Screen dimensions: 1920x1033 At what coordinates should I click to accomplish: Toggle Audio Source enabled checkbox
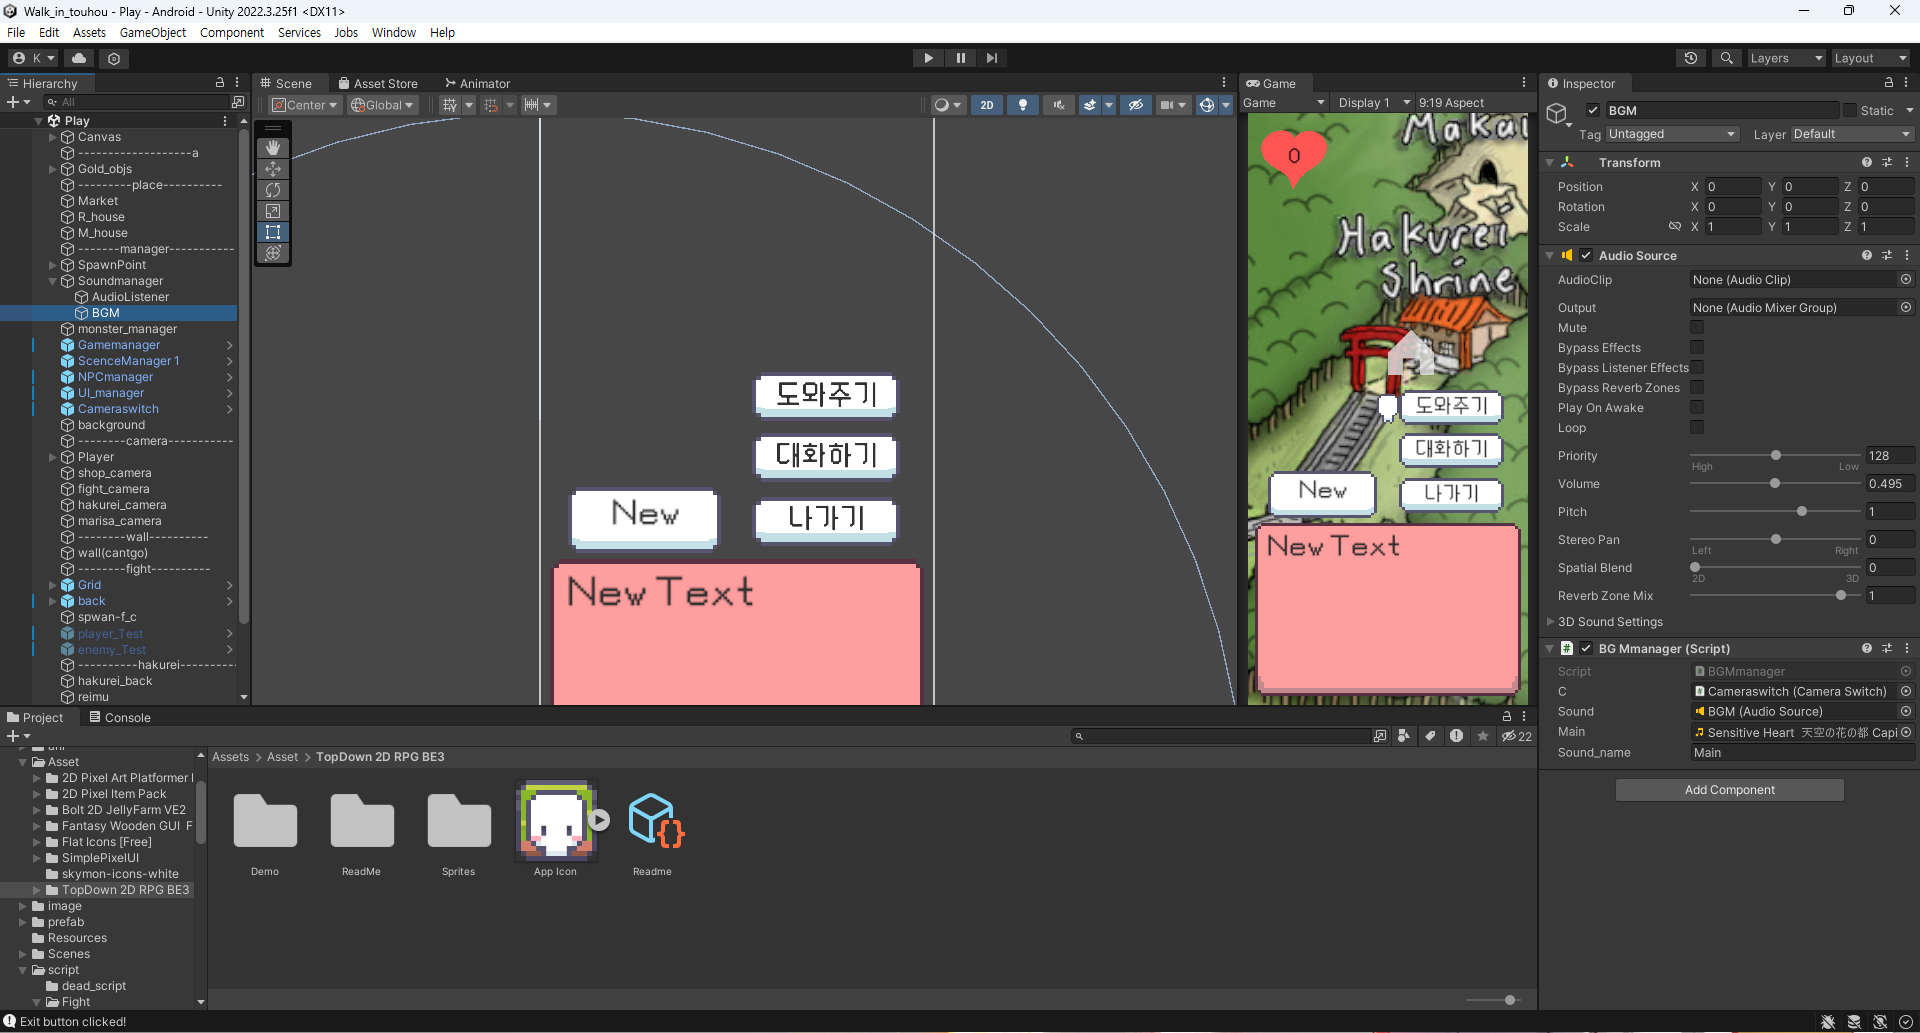tap(1586, 256)
